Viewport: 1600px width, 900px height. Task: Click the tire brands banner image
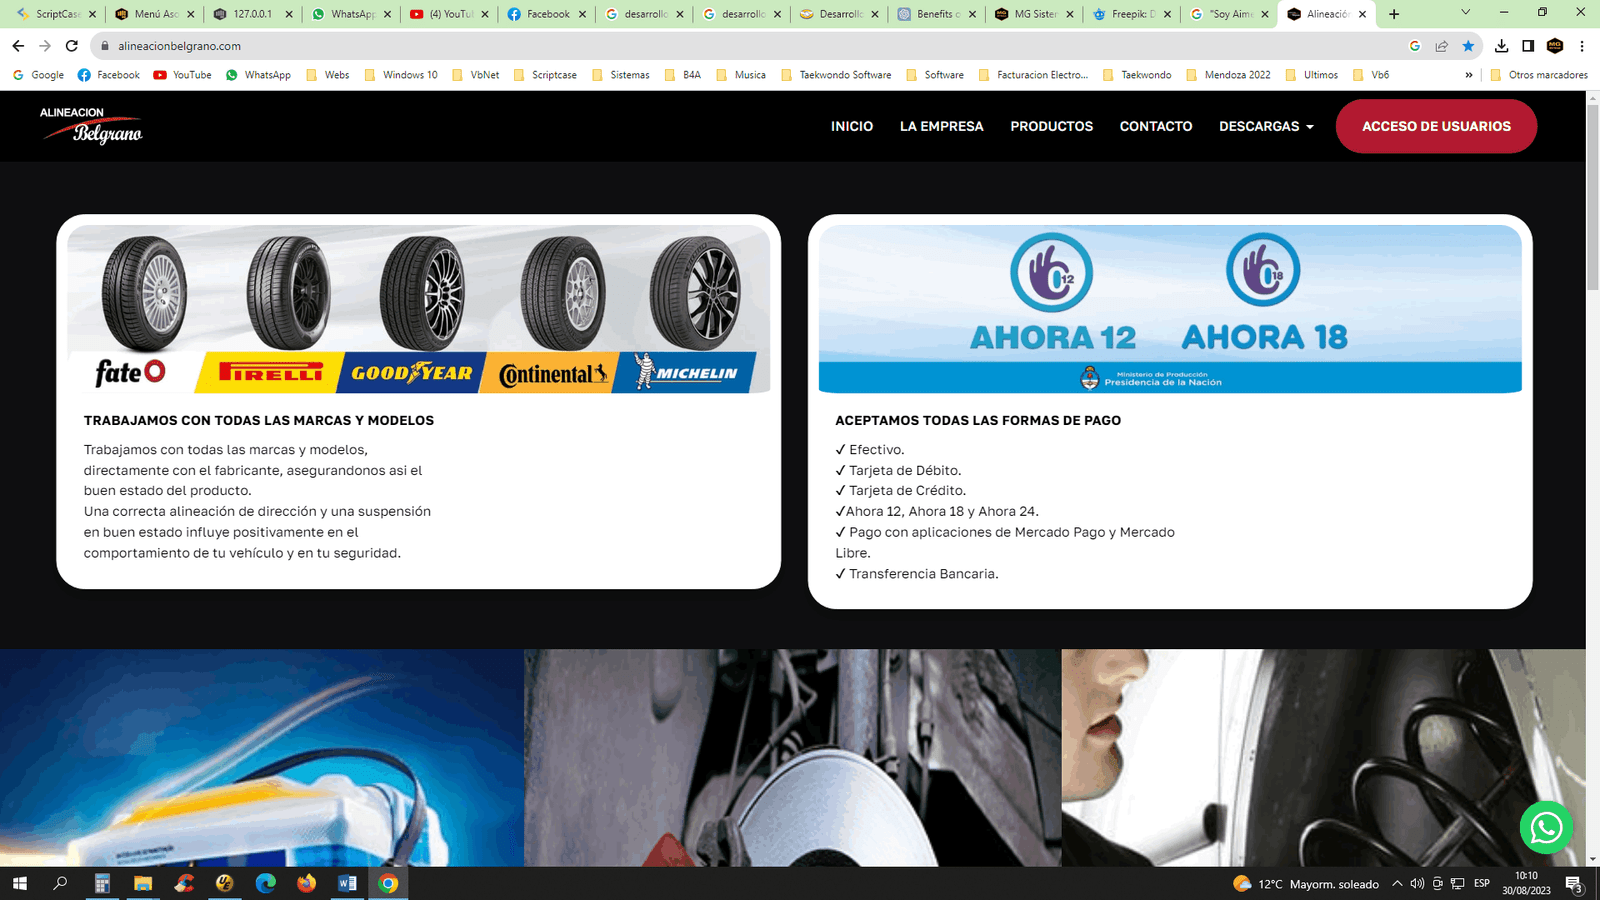[x=419, y=309]
